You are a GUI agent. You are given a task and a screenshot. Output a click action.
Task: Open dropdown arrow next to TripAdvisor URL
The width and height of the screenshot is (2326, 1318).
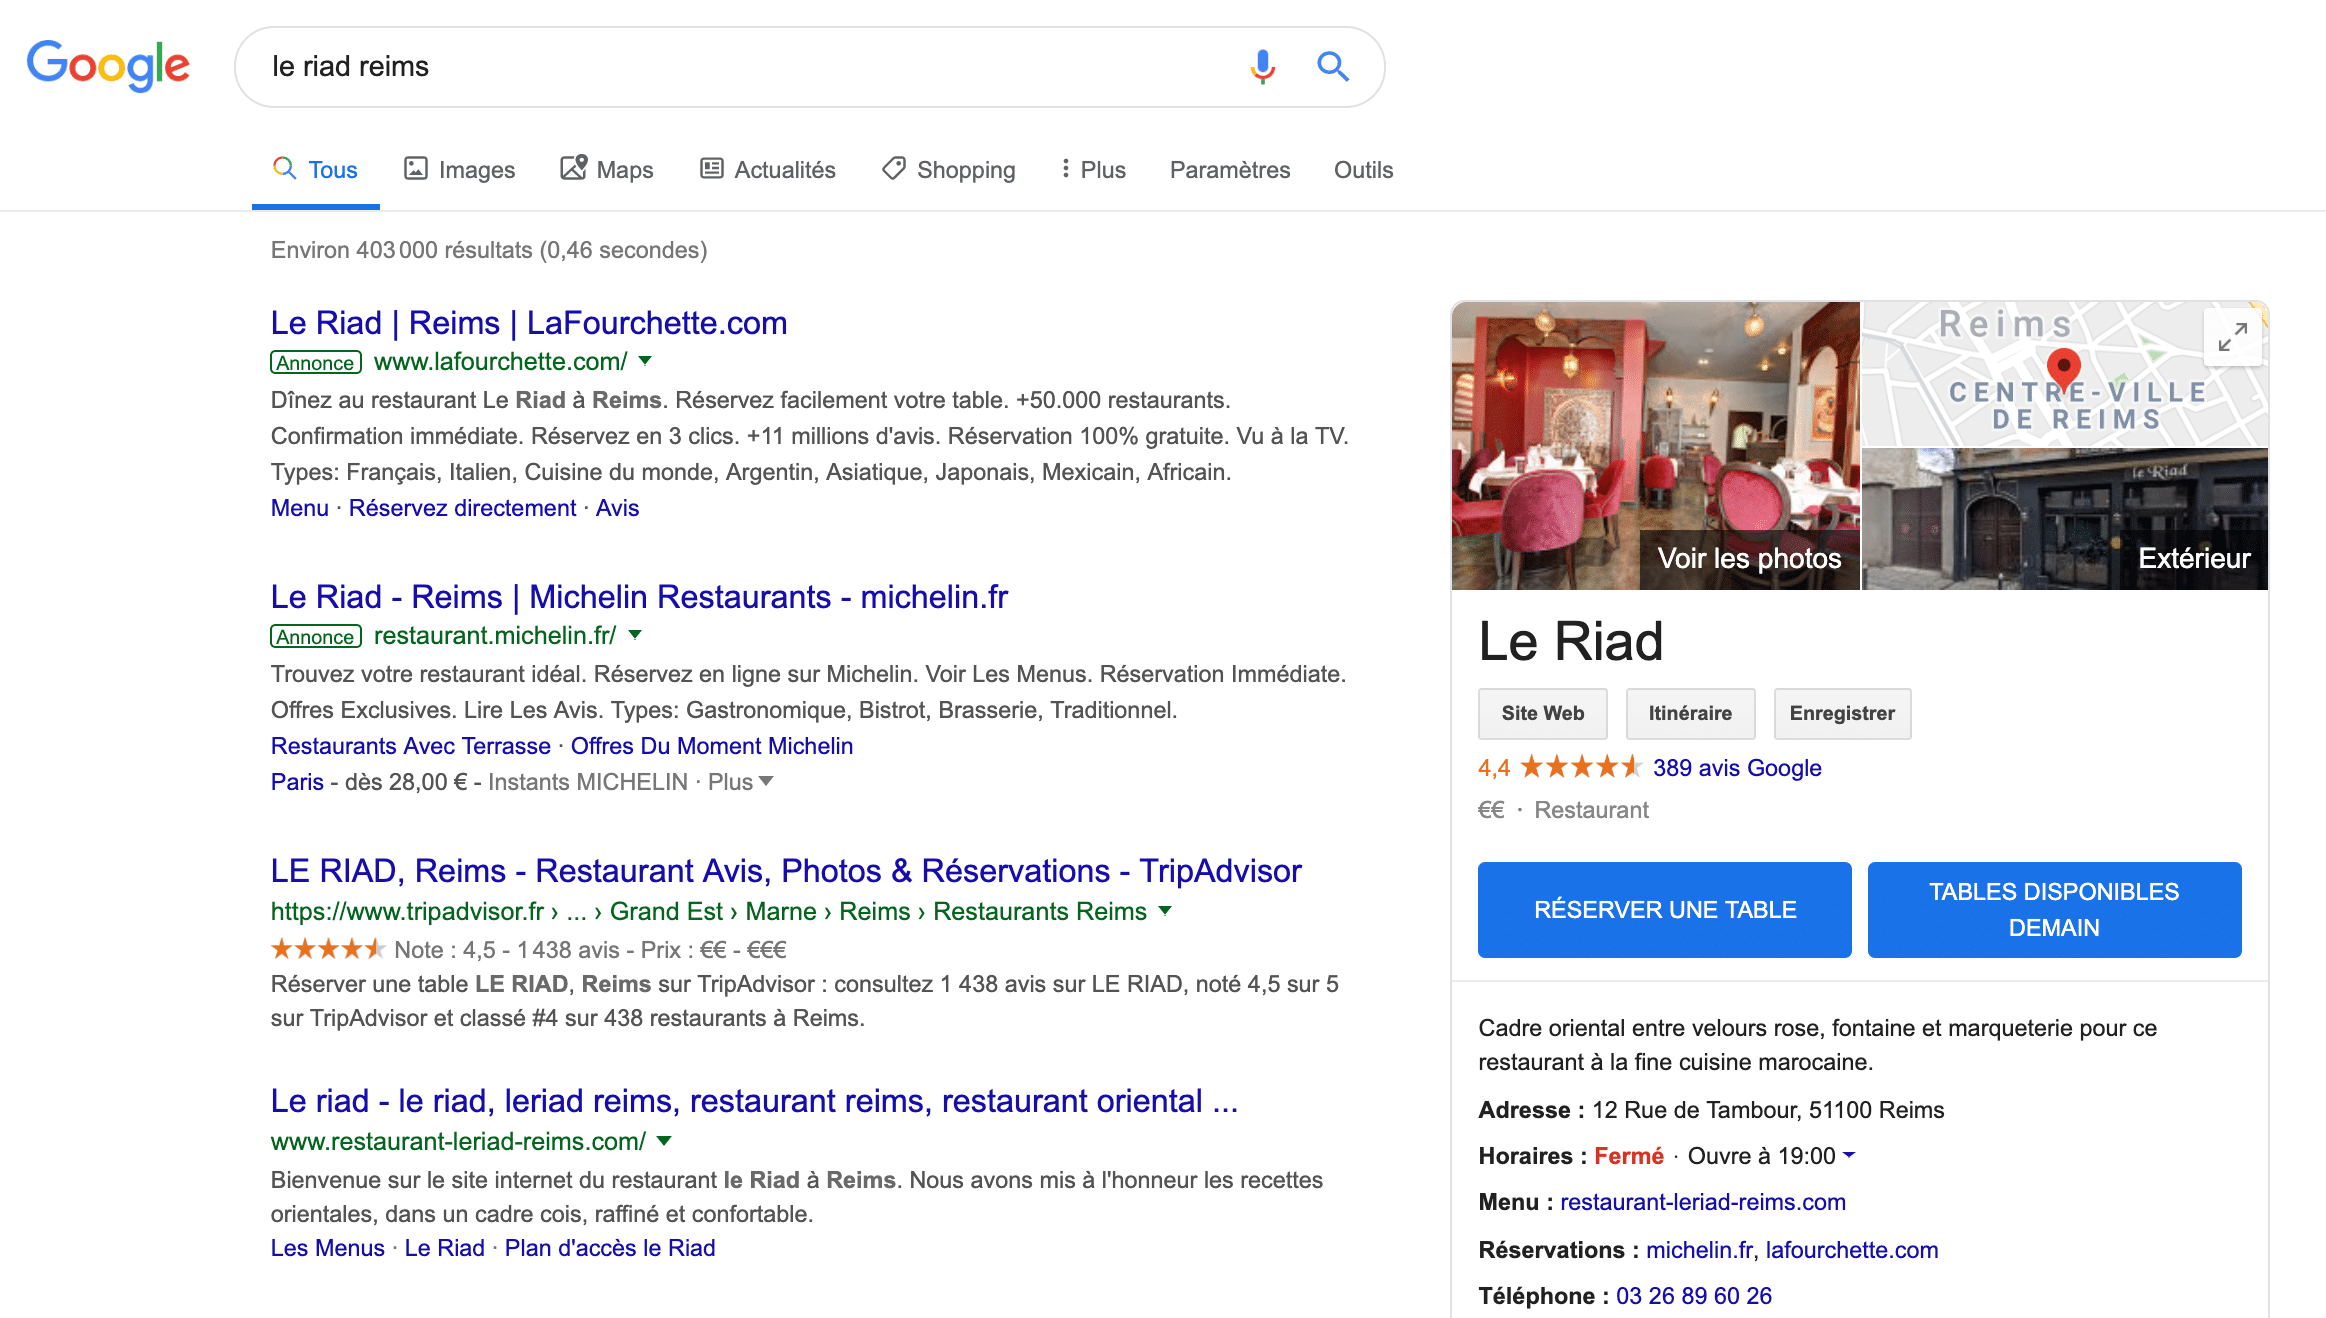pos(1165,911)
